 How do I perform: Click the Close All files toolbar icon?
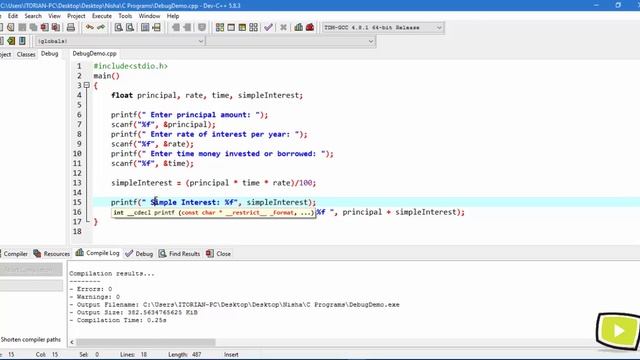[56, 27]
